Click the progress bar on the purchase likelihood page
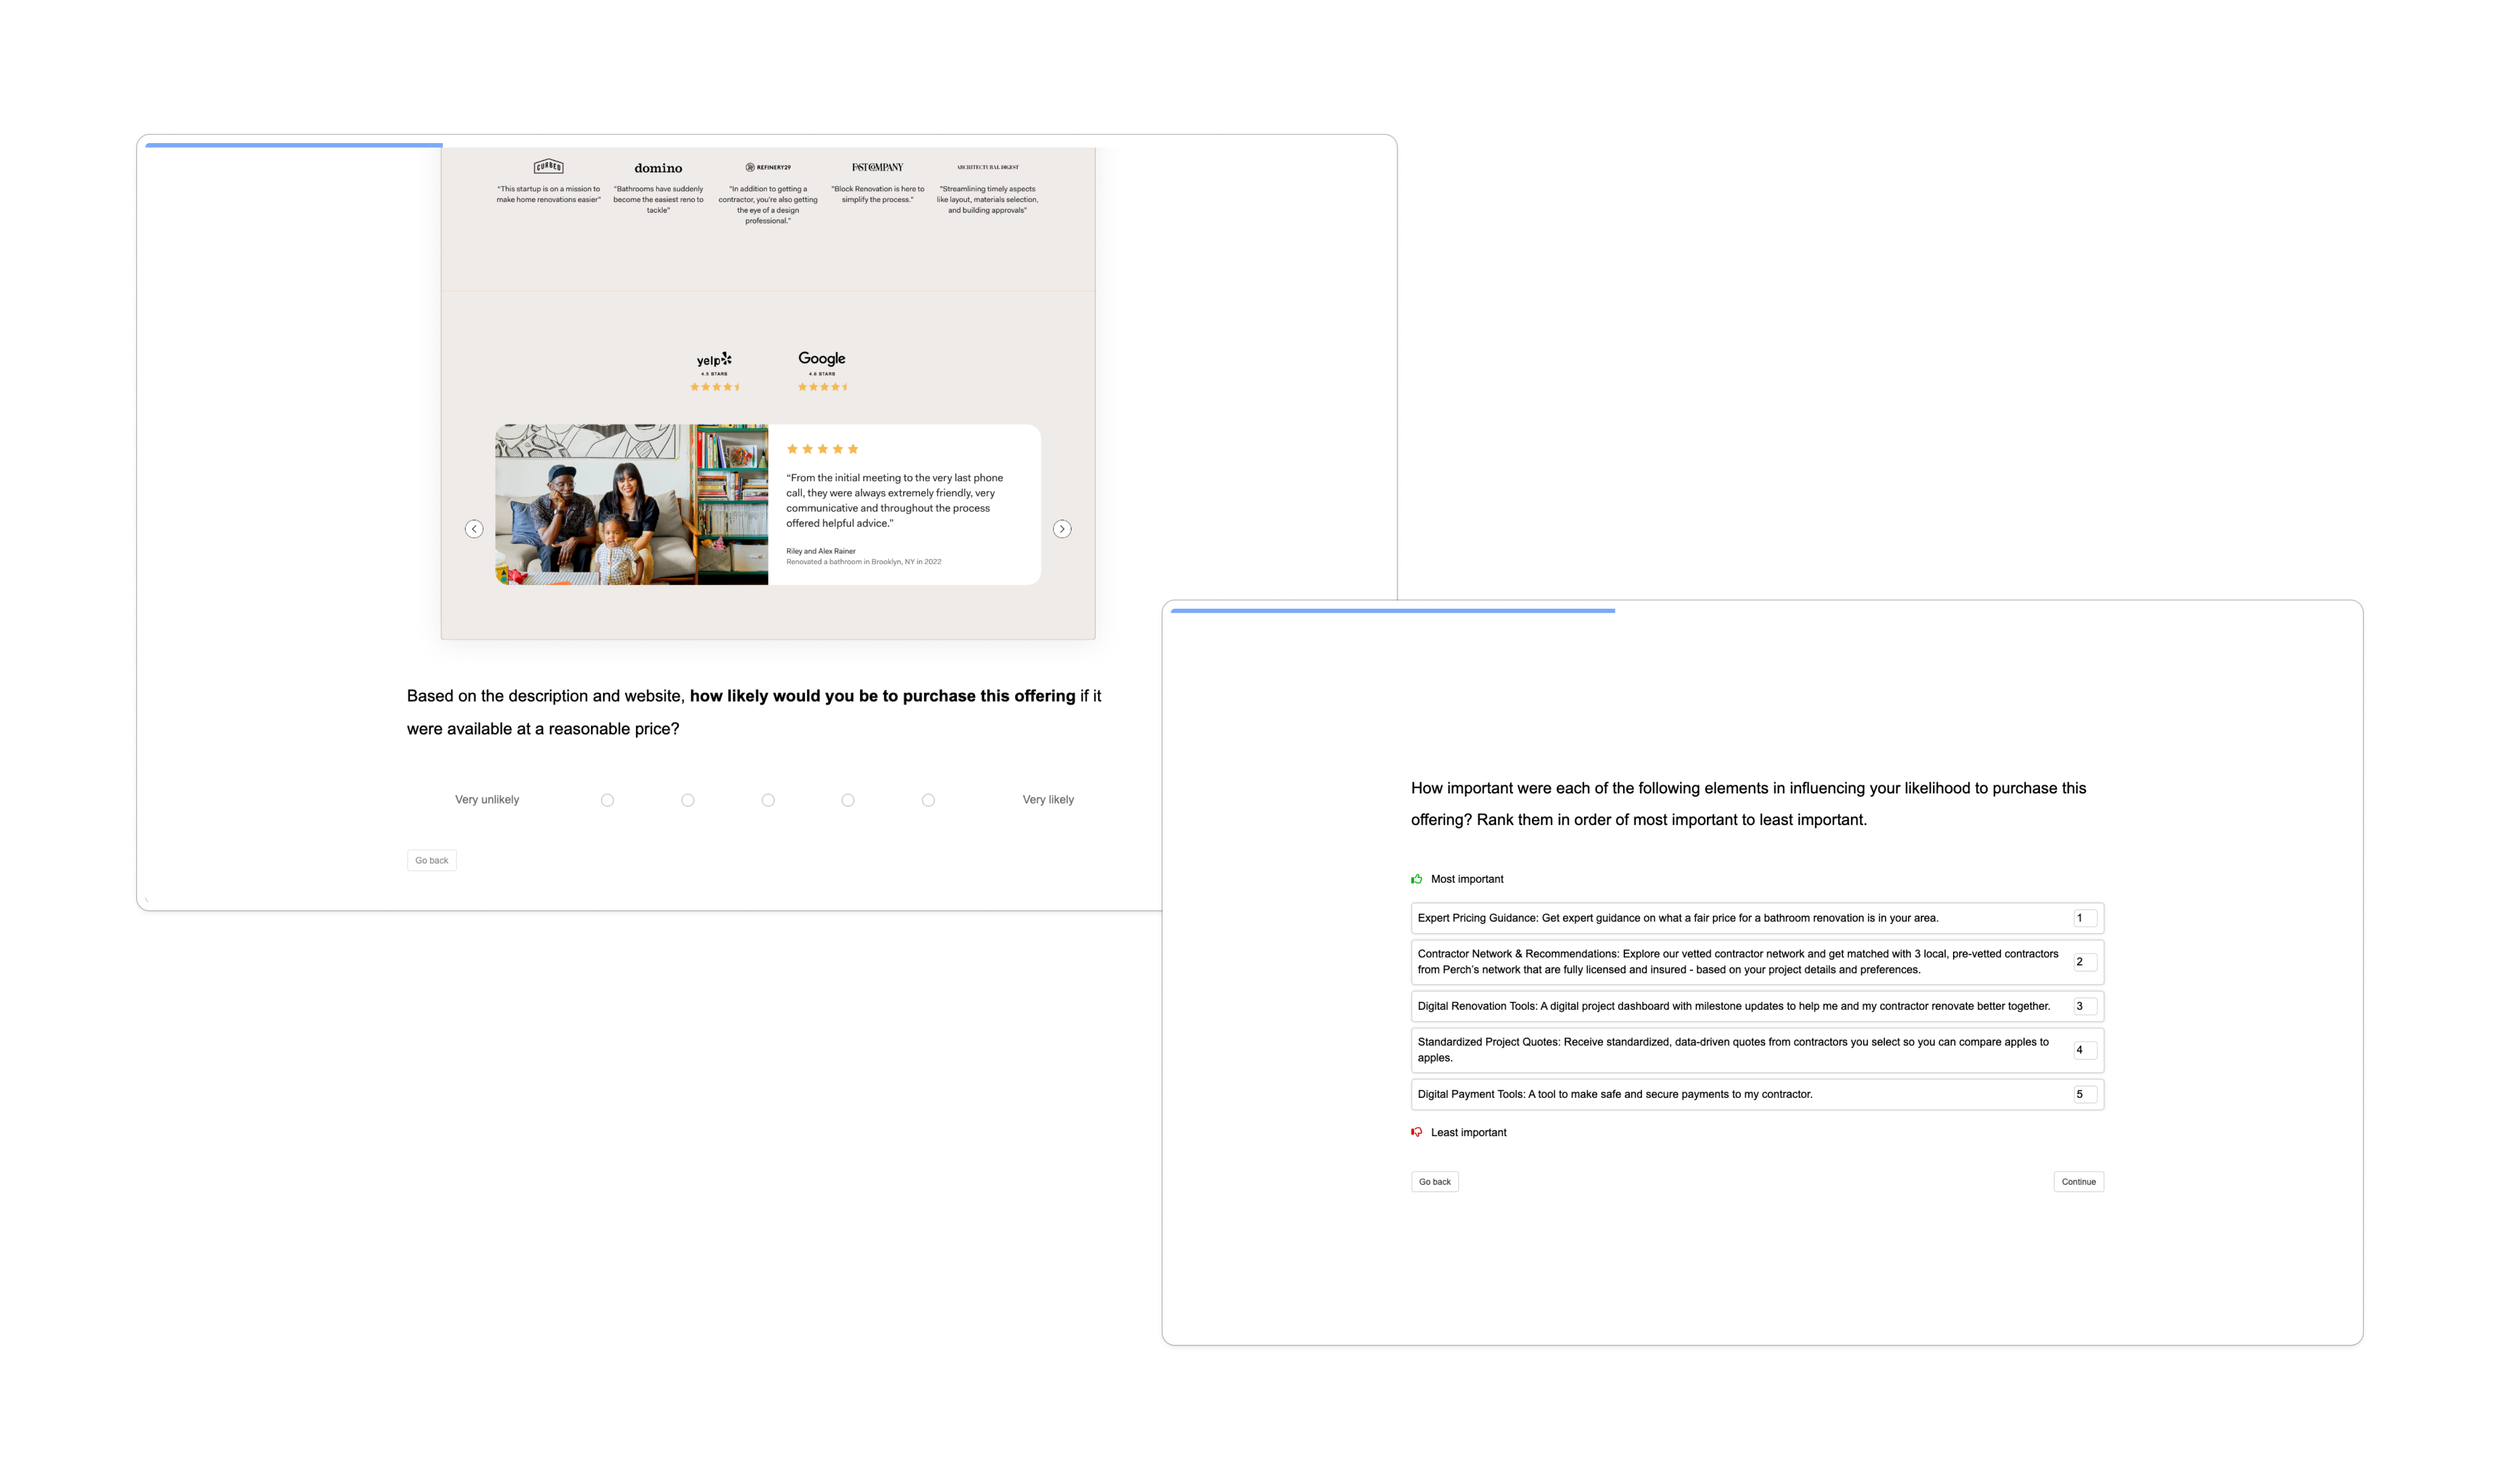The image size is (2500, 1484). coord(294,145)
